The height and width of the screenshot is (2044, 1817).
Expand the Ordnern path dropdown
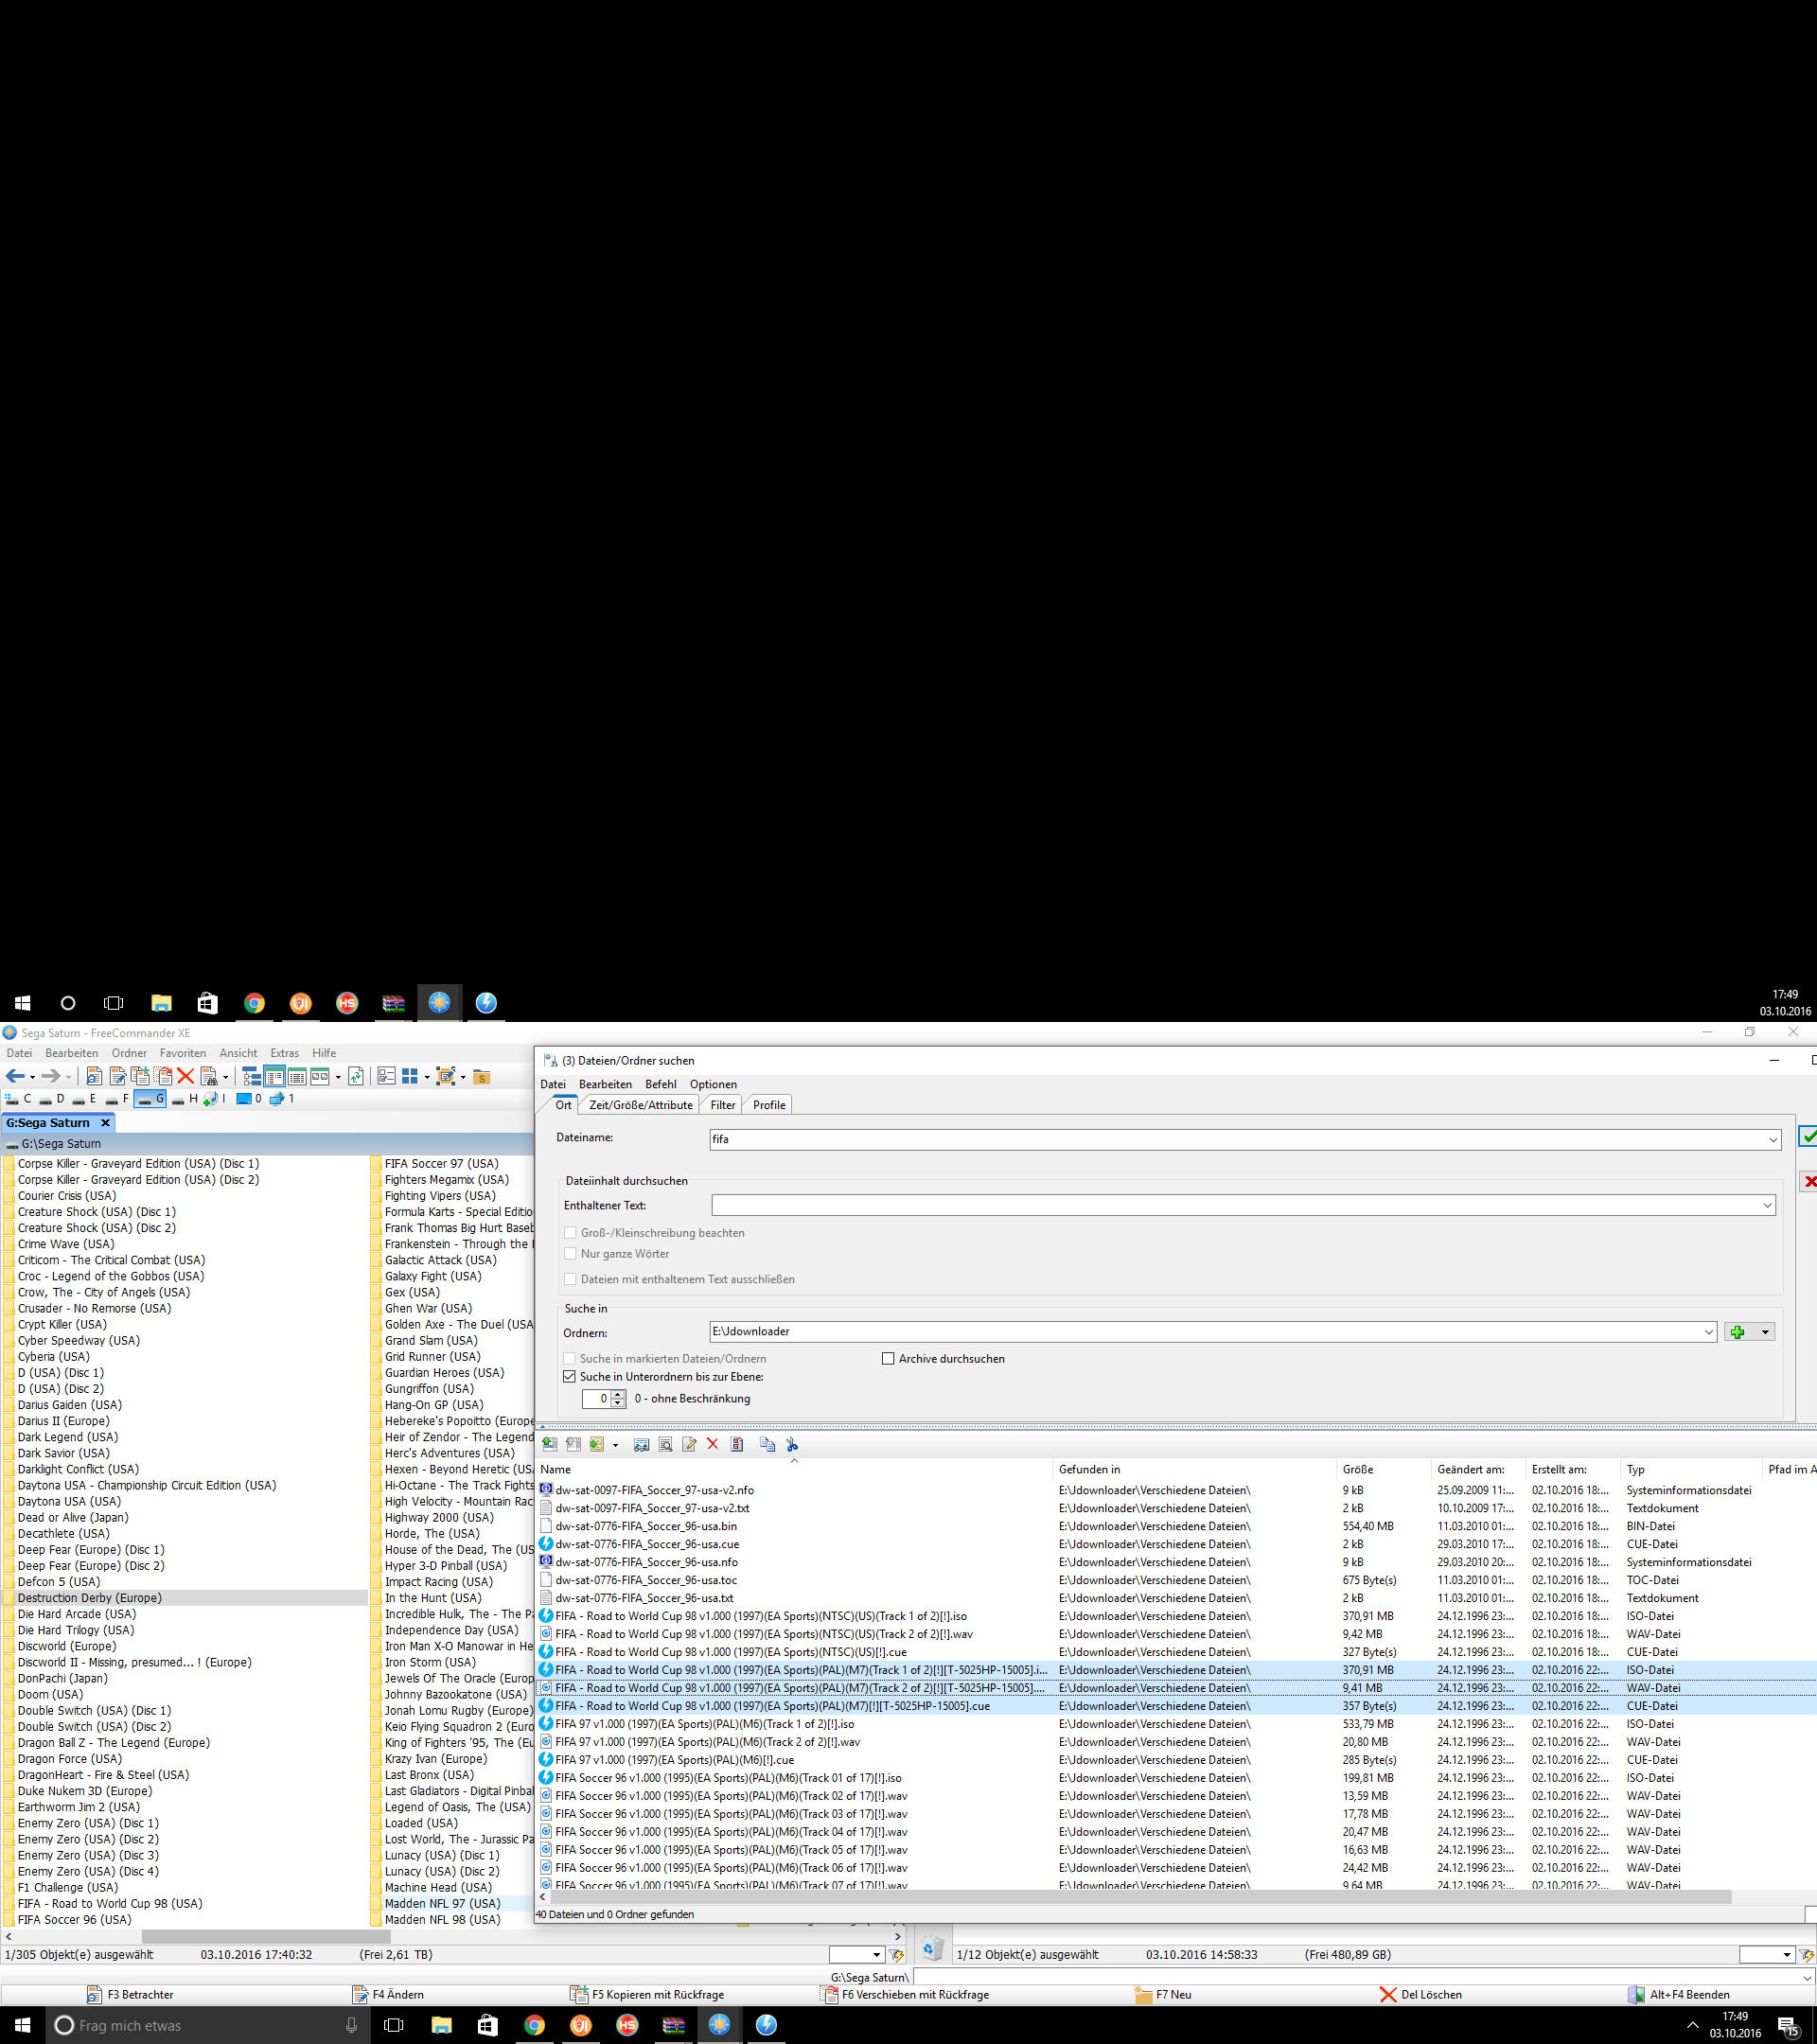coord(1708,1332)
